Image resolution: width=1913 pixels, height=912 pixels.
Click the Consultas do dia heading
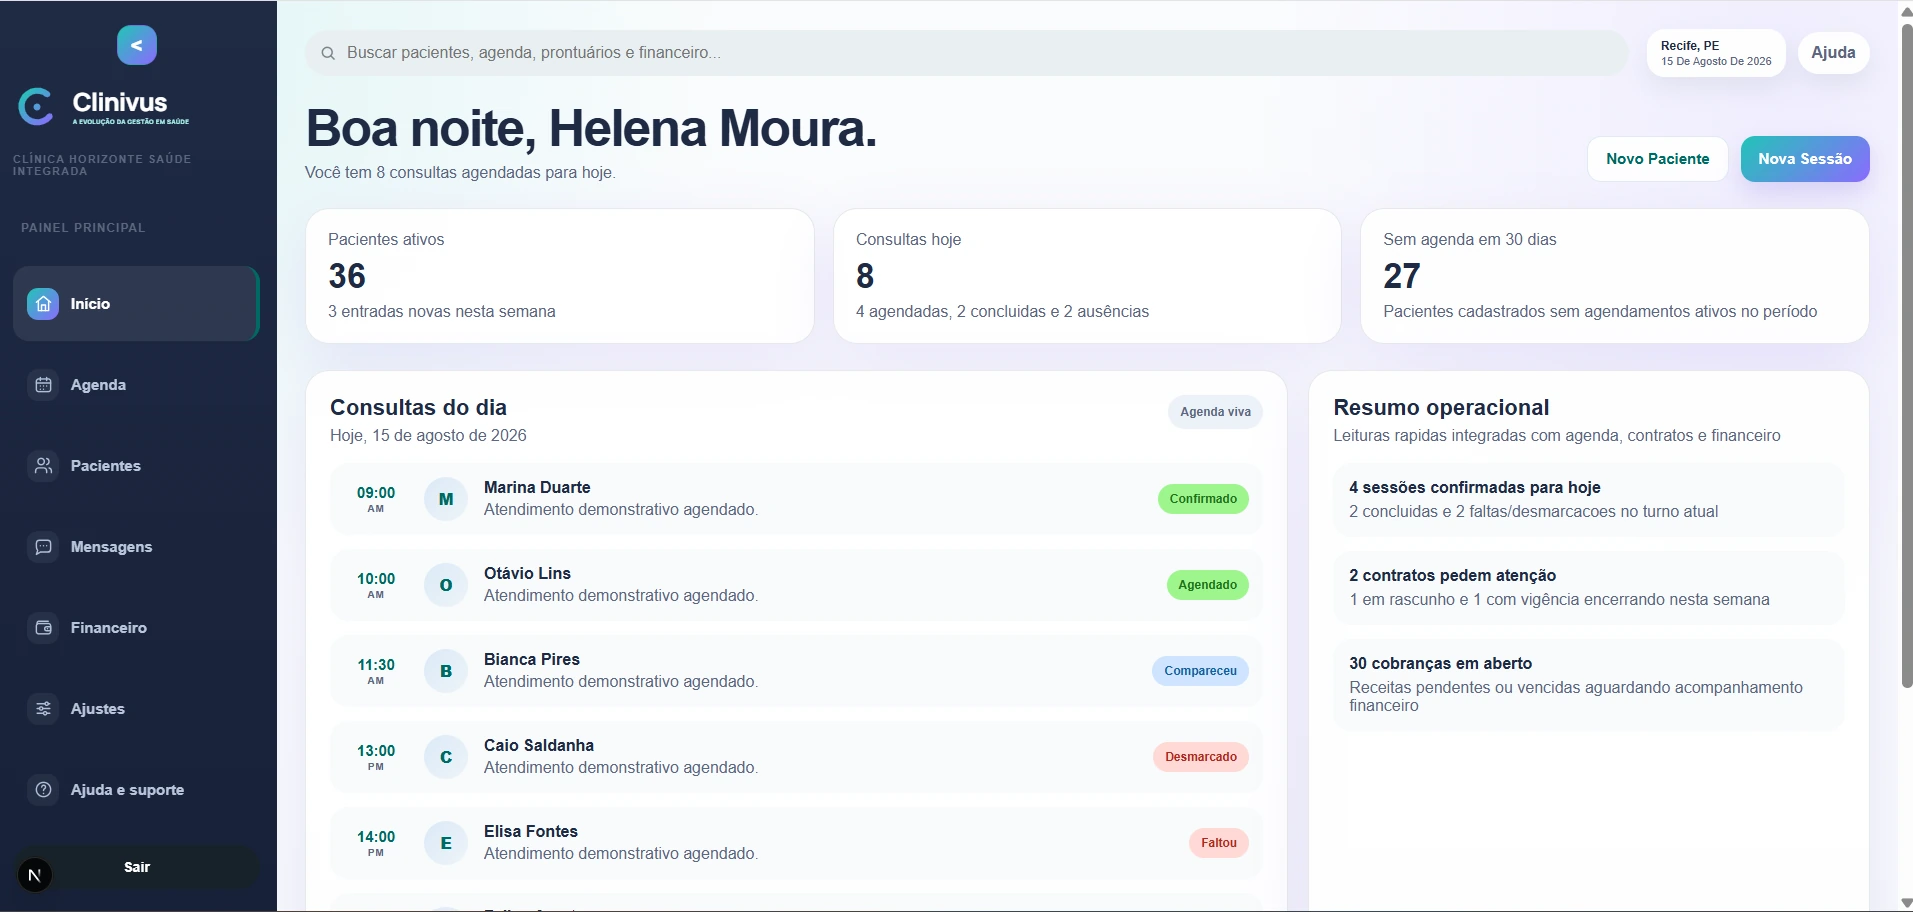[x=418, y=408]
